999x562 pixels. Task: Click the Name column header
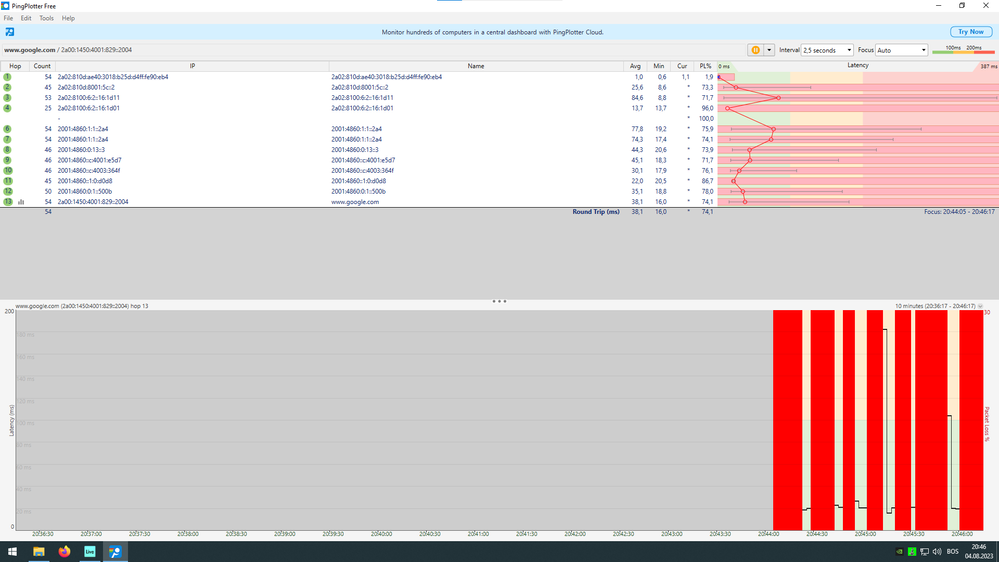pyautogui.click(x=476, y=66)
